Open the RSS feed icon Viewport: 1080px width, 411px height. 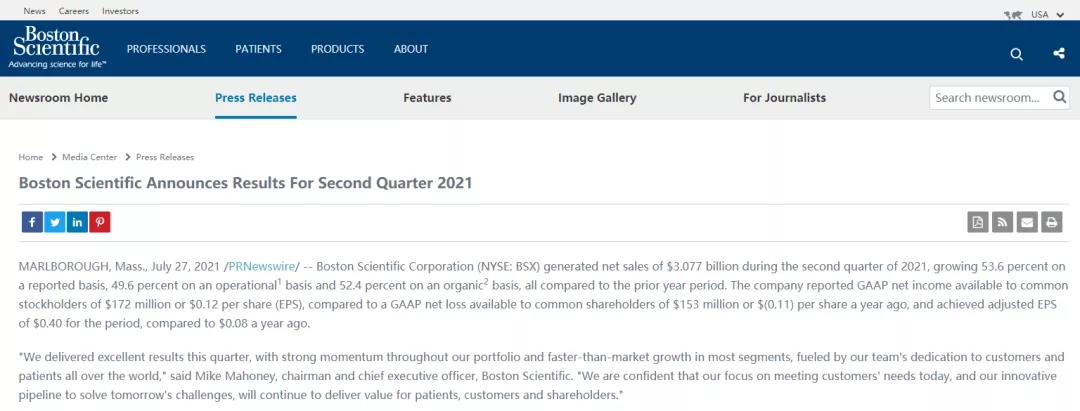[1002, 222]
